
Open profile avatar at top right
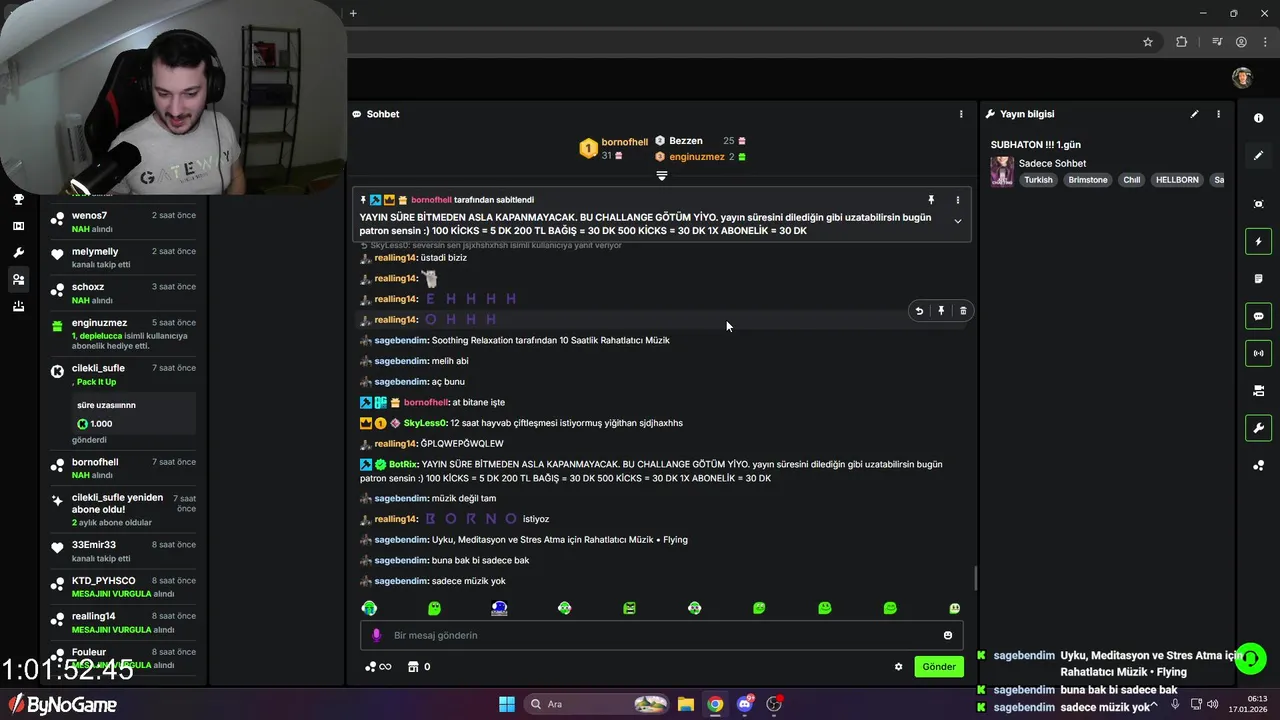click(x=1242, y=78)
